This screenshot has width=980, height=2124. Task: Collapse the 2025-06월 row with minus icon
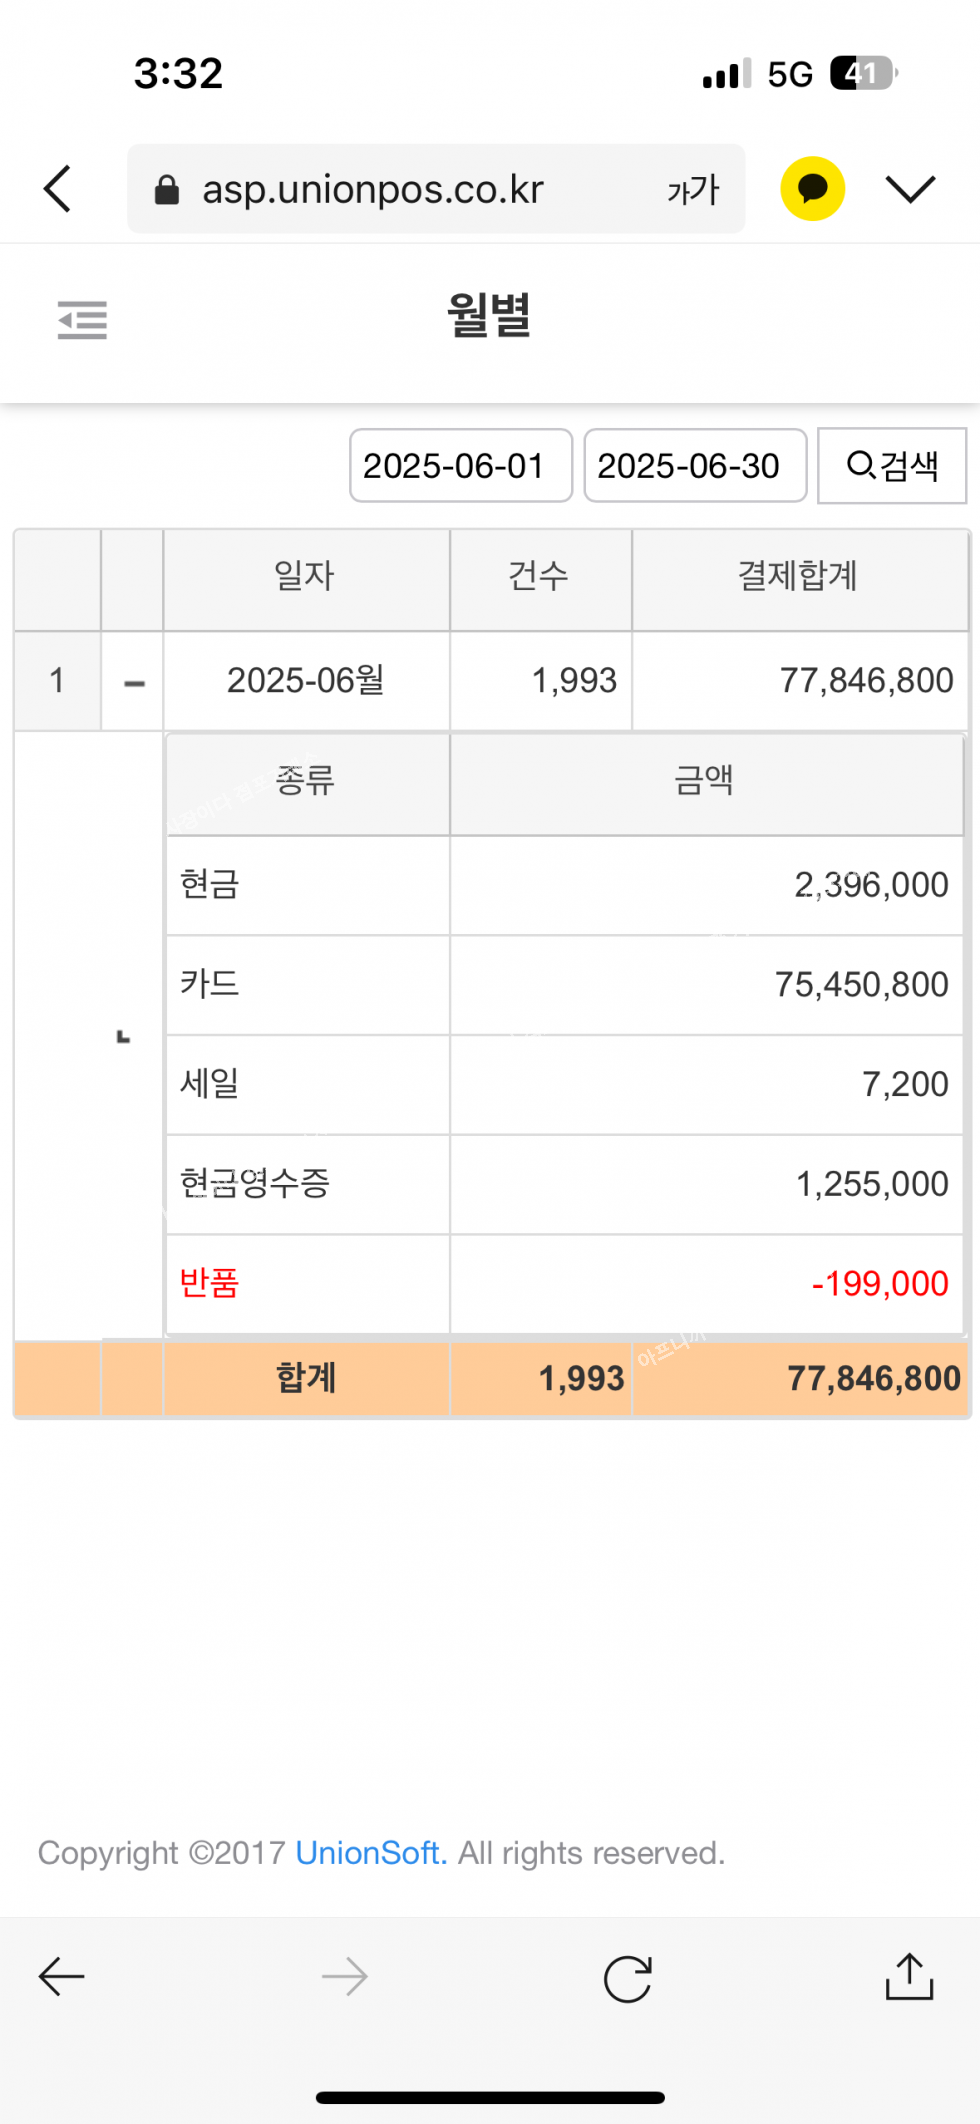tap(134, 683)
